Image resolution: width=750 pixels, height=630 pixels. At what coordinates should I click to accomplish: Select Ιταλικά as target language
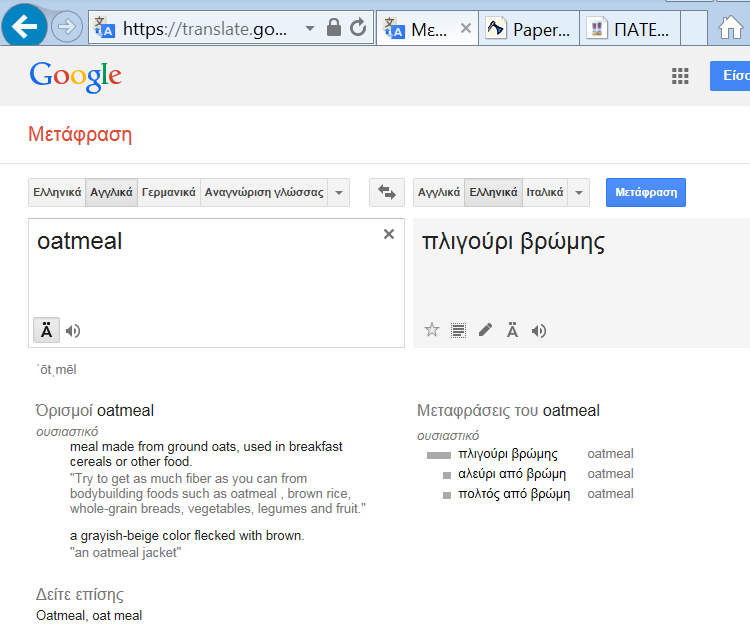[545, 192]
